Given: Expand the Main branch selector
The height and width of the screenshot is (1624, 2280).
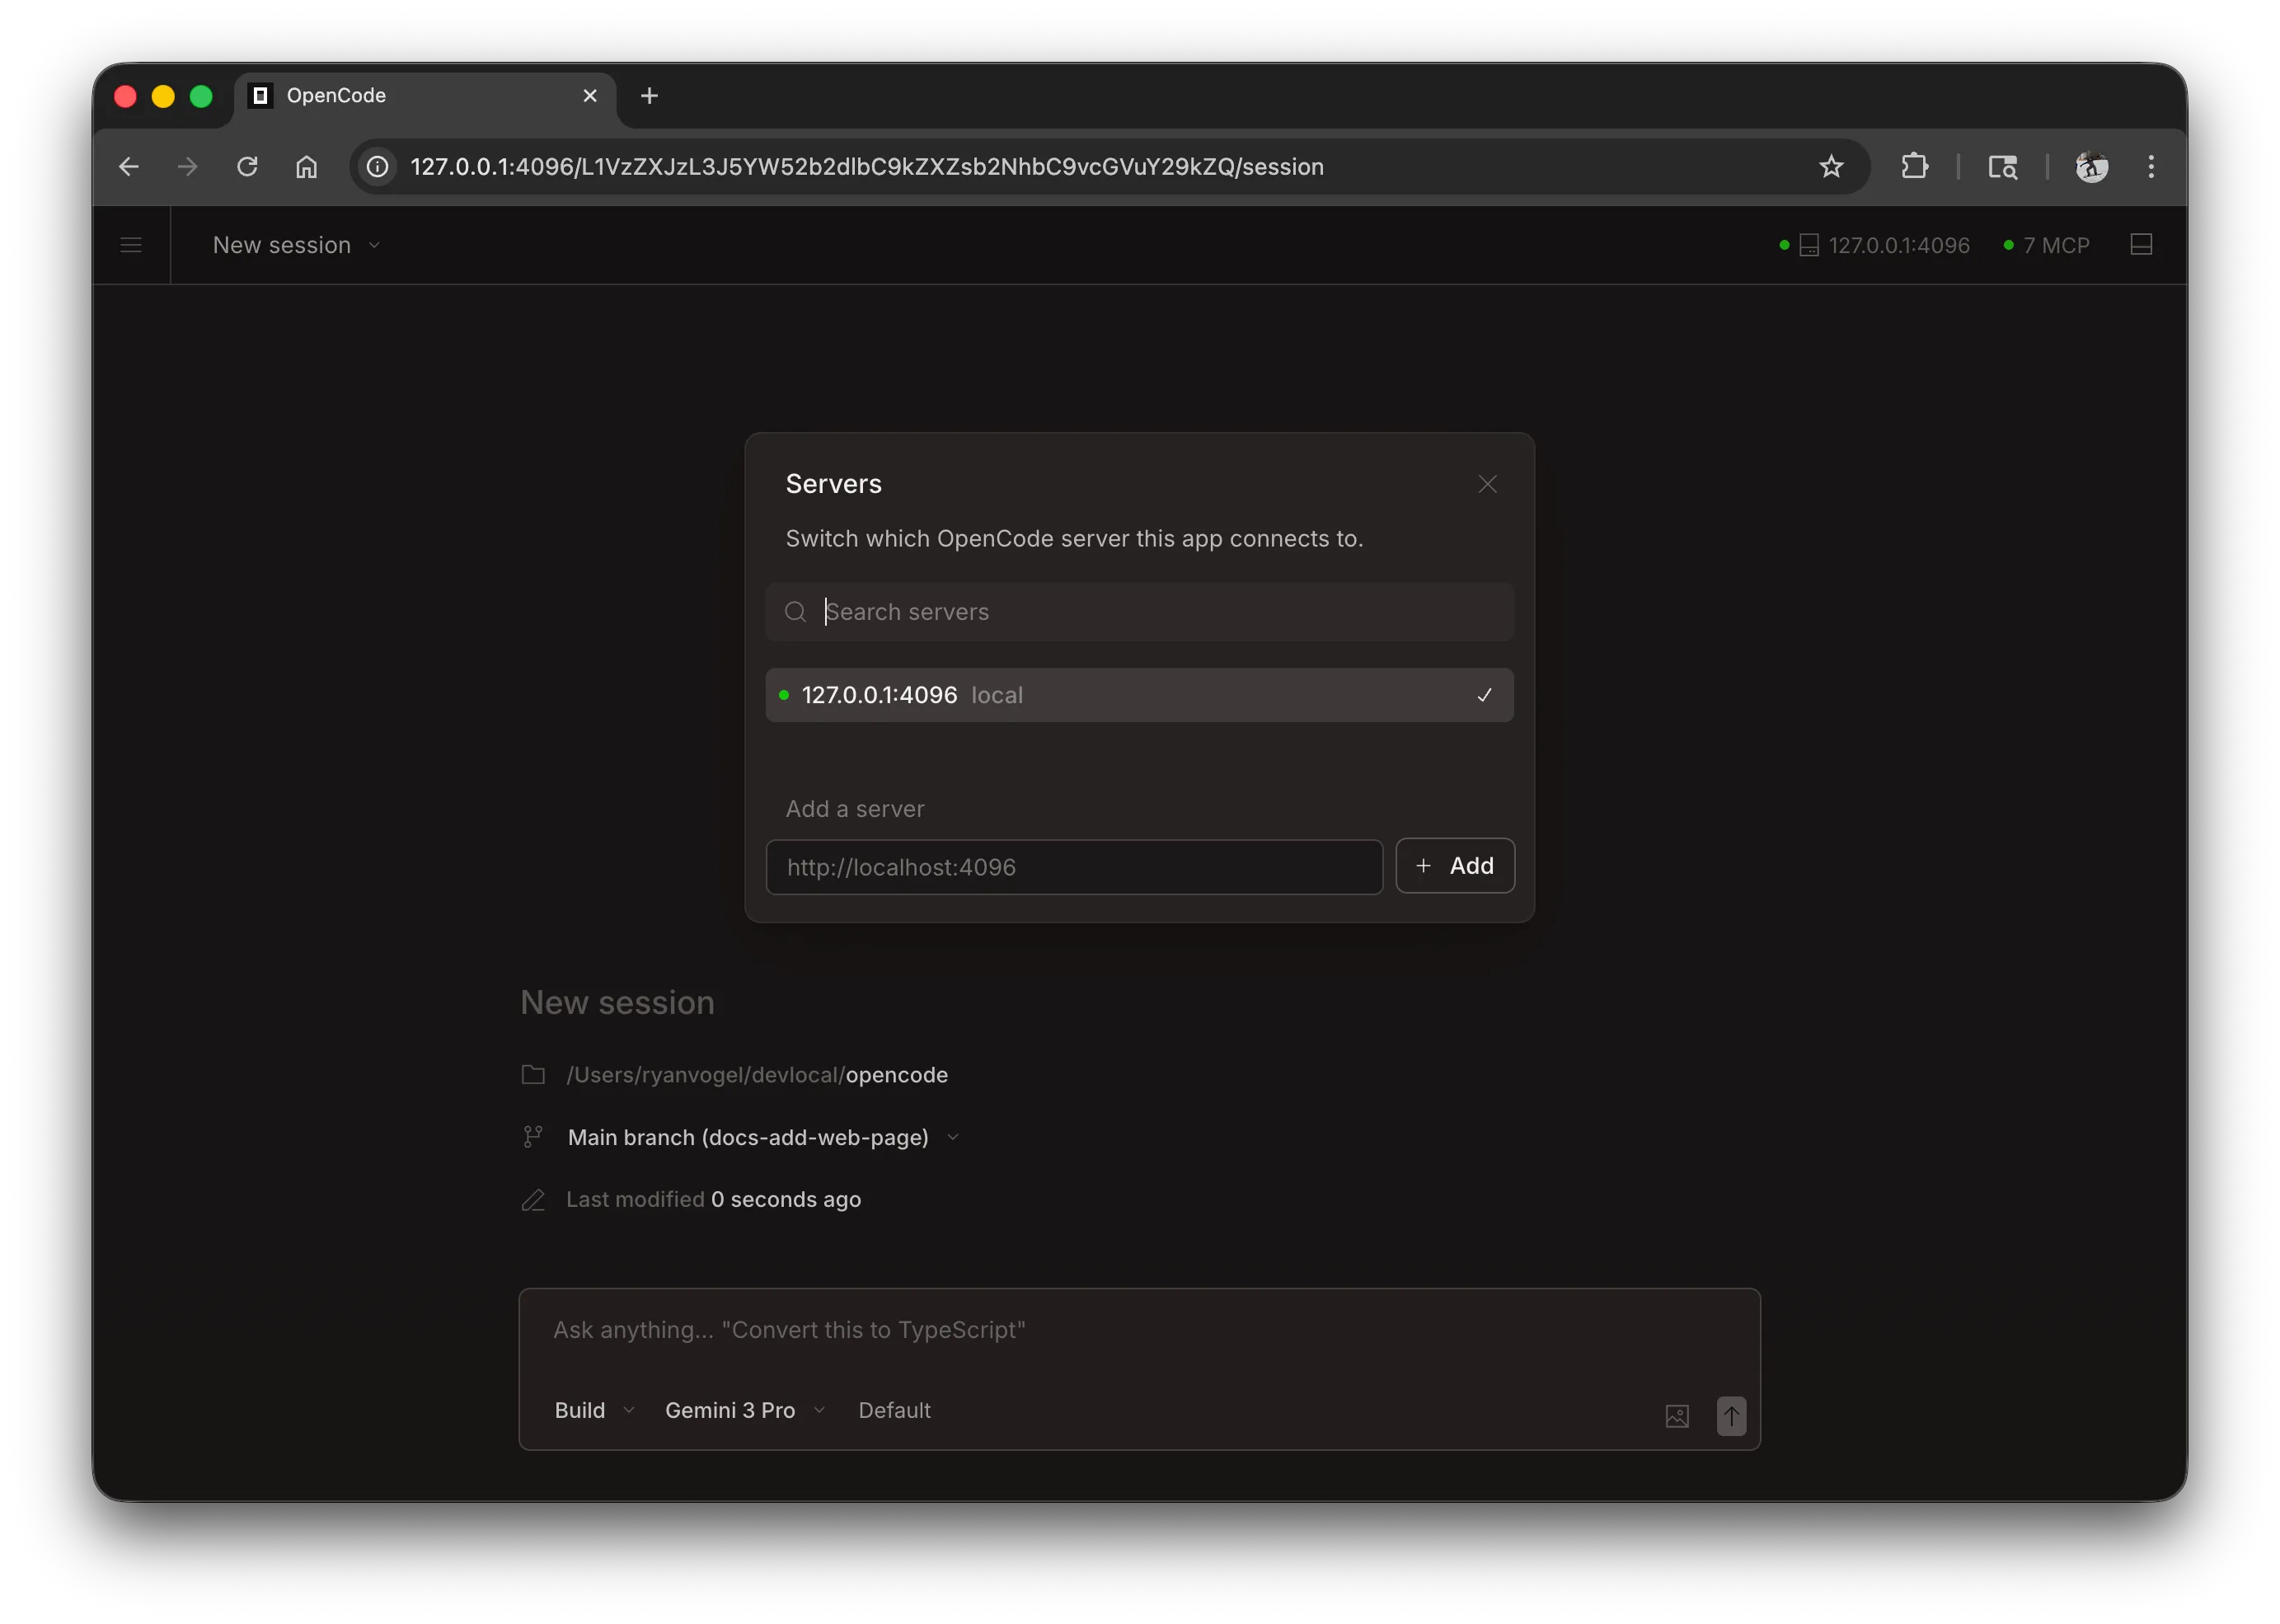Looking at the screenshot, I should point(952,1137).
